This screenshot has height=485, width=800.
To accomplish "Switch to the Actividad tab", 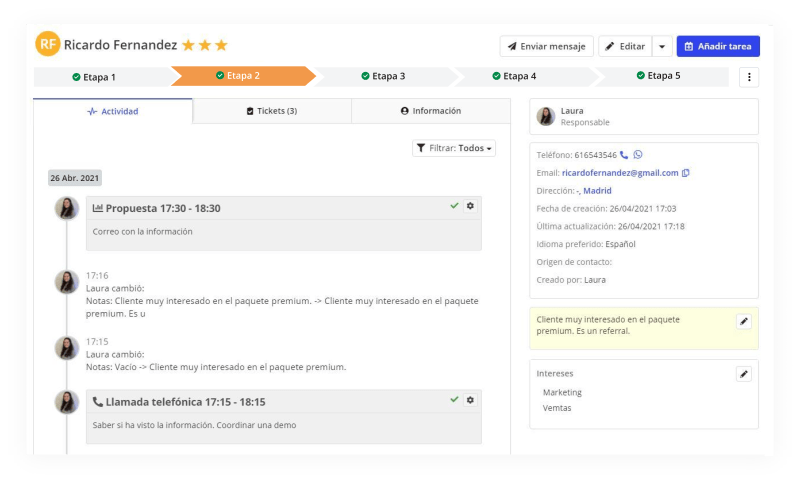I will click(113, 111).
